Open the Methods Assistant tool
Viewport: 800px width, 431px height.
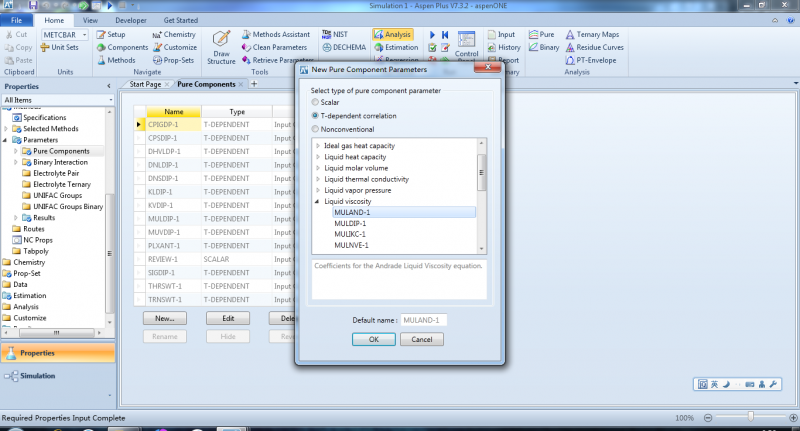[x=276, y=34]
